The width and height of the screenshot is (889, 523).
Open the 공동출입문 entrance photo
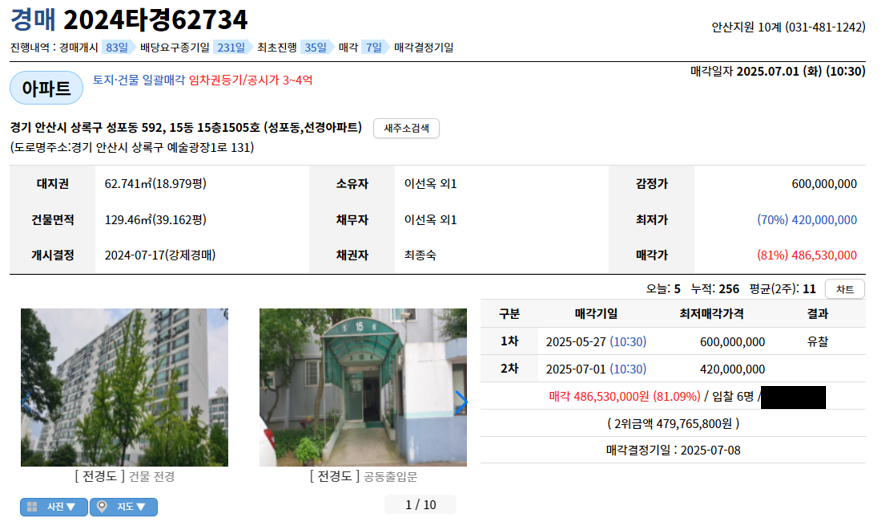tap(363, 387)
